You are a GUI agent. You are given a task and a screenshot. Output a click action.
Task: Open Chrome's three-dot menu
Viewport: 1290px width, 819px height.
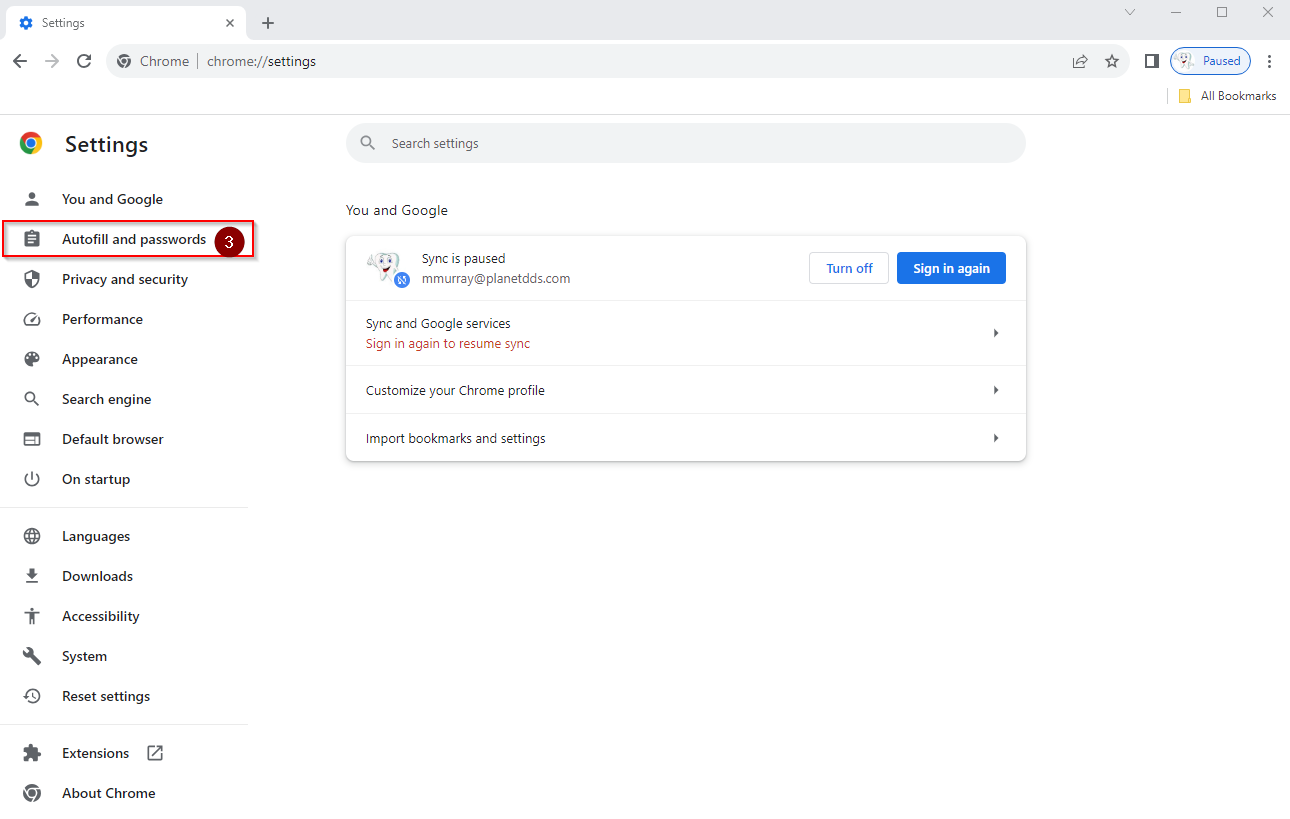click(x=1269, y=61)
